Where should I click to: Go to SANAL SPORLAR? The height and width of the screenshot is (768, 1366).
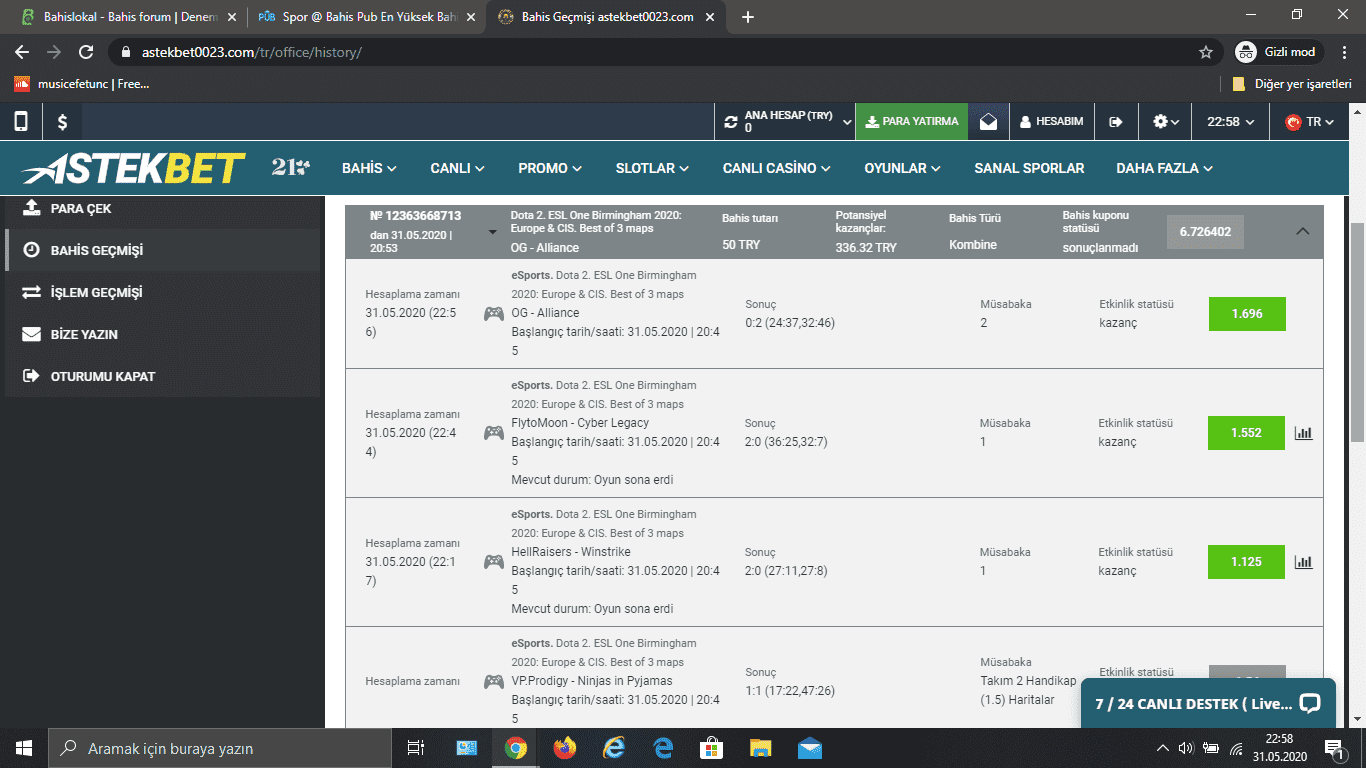1029,168
